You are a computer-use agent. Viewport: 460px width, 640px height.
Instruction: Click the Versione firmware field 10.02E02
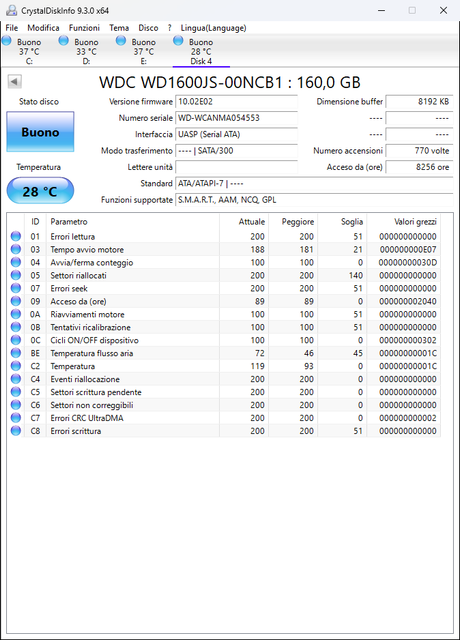236,102
